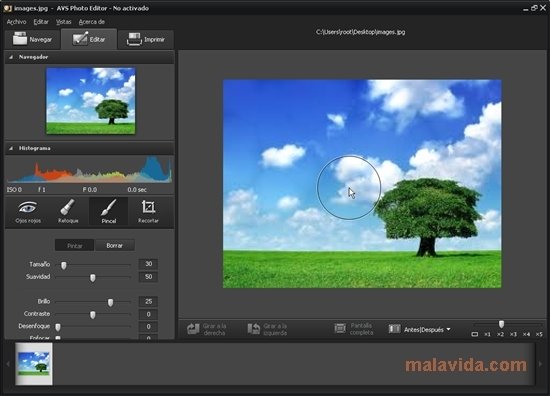Set zoom level to x1
This screenshot has width=550, height=396.
tap(487, 334)
